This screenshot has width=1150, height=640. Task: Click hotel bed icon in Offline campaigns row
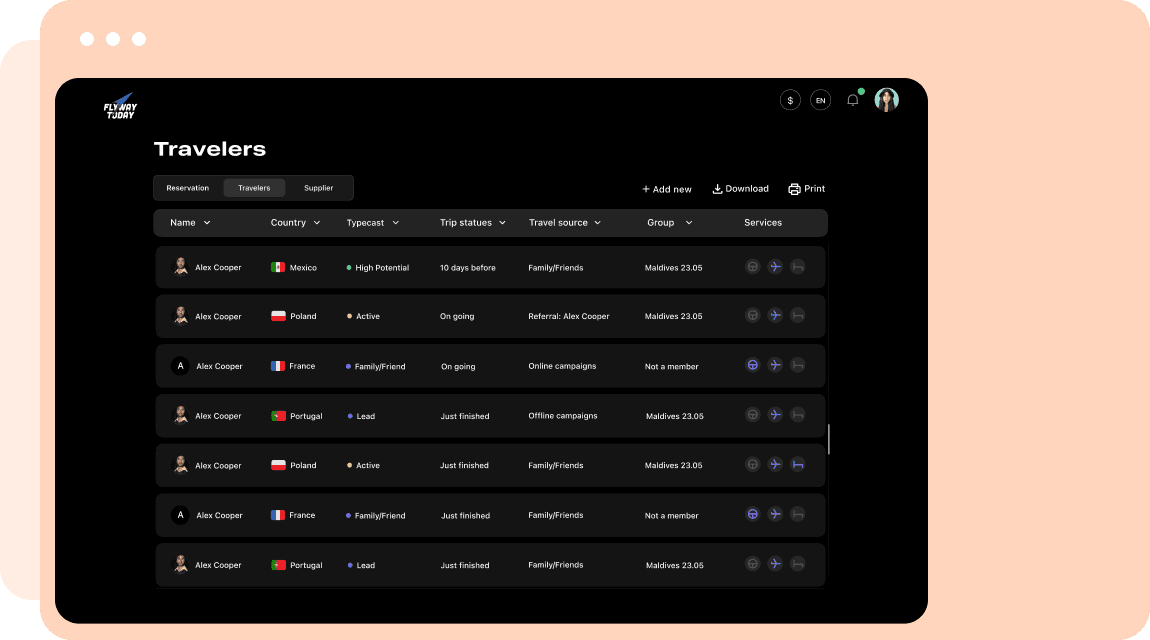798,415
